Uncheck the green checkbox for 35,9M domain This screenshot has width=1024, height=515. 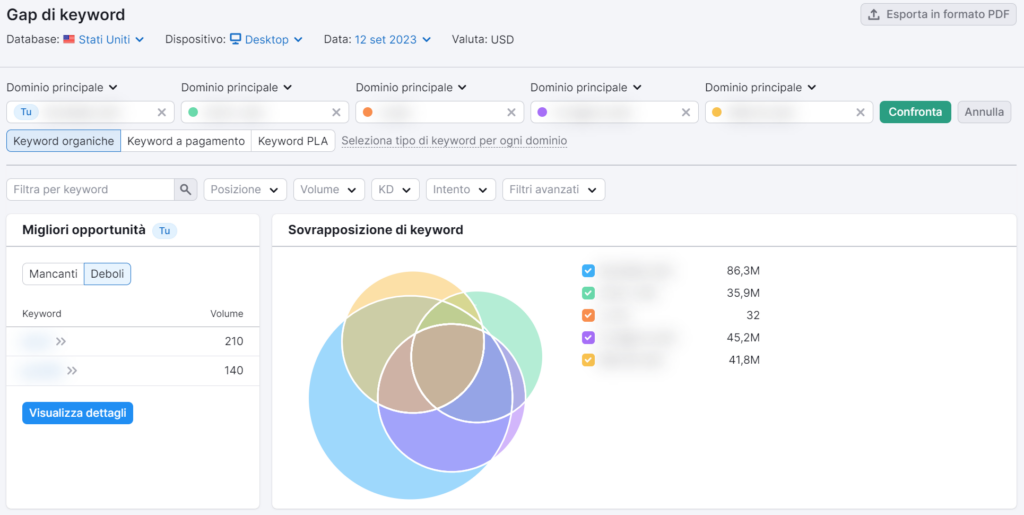point(588,293)
